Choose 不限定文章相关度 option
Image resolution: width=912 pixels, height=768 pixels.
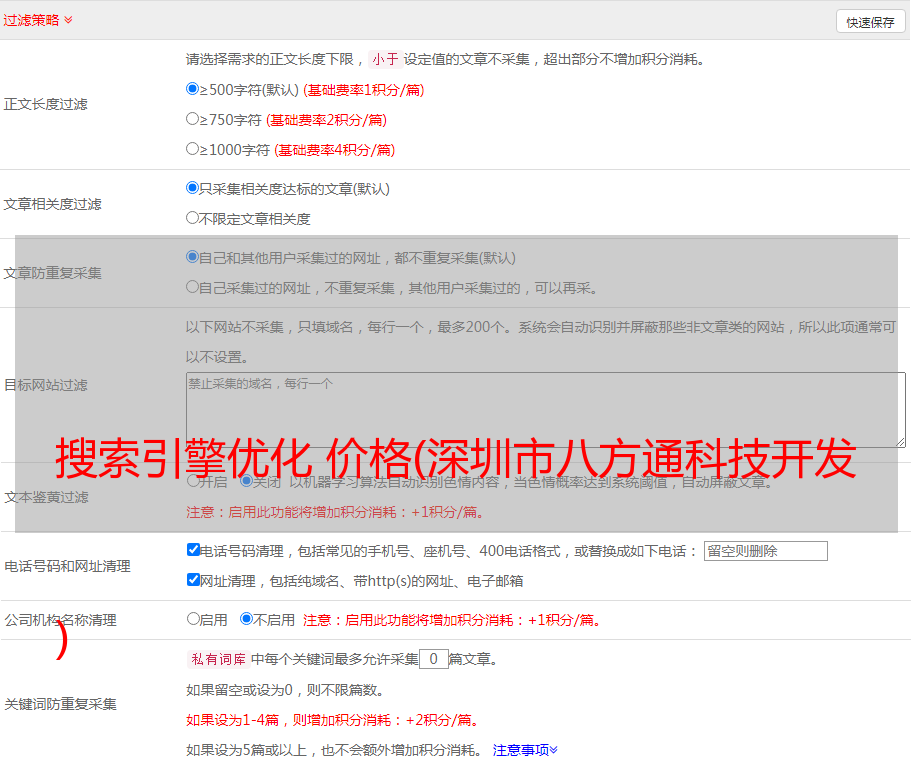[x=193, y=218]
